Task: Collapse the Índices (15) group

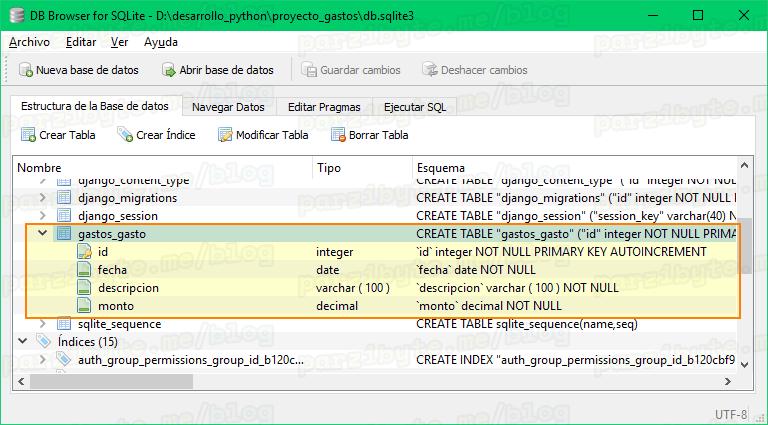Action: (x=24, y=342)
